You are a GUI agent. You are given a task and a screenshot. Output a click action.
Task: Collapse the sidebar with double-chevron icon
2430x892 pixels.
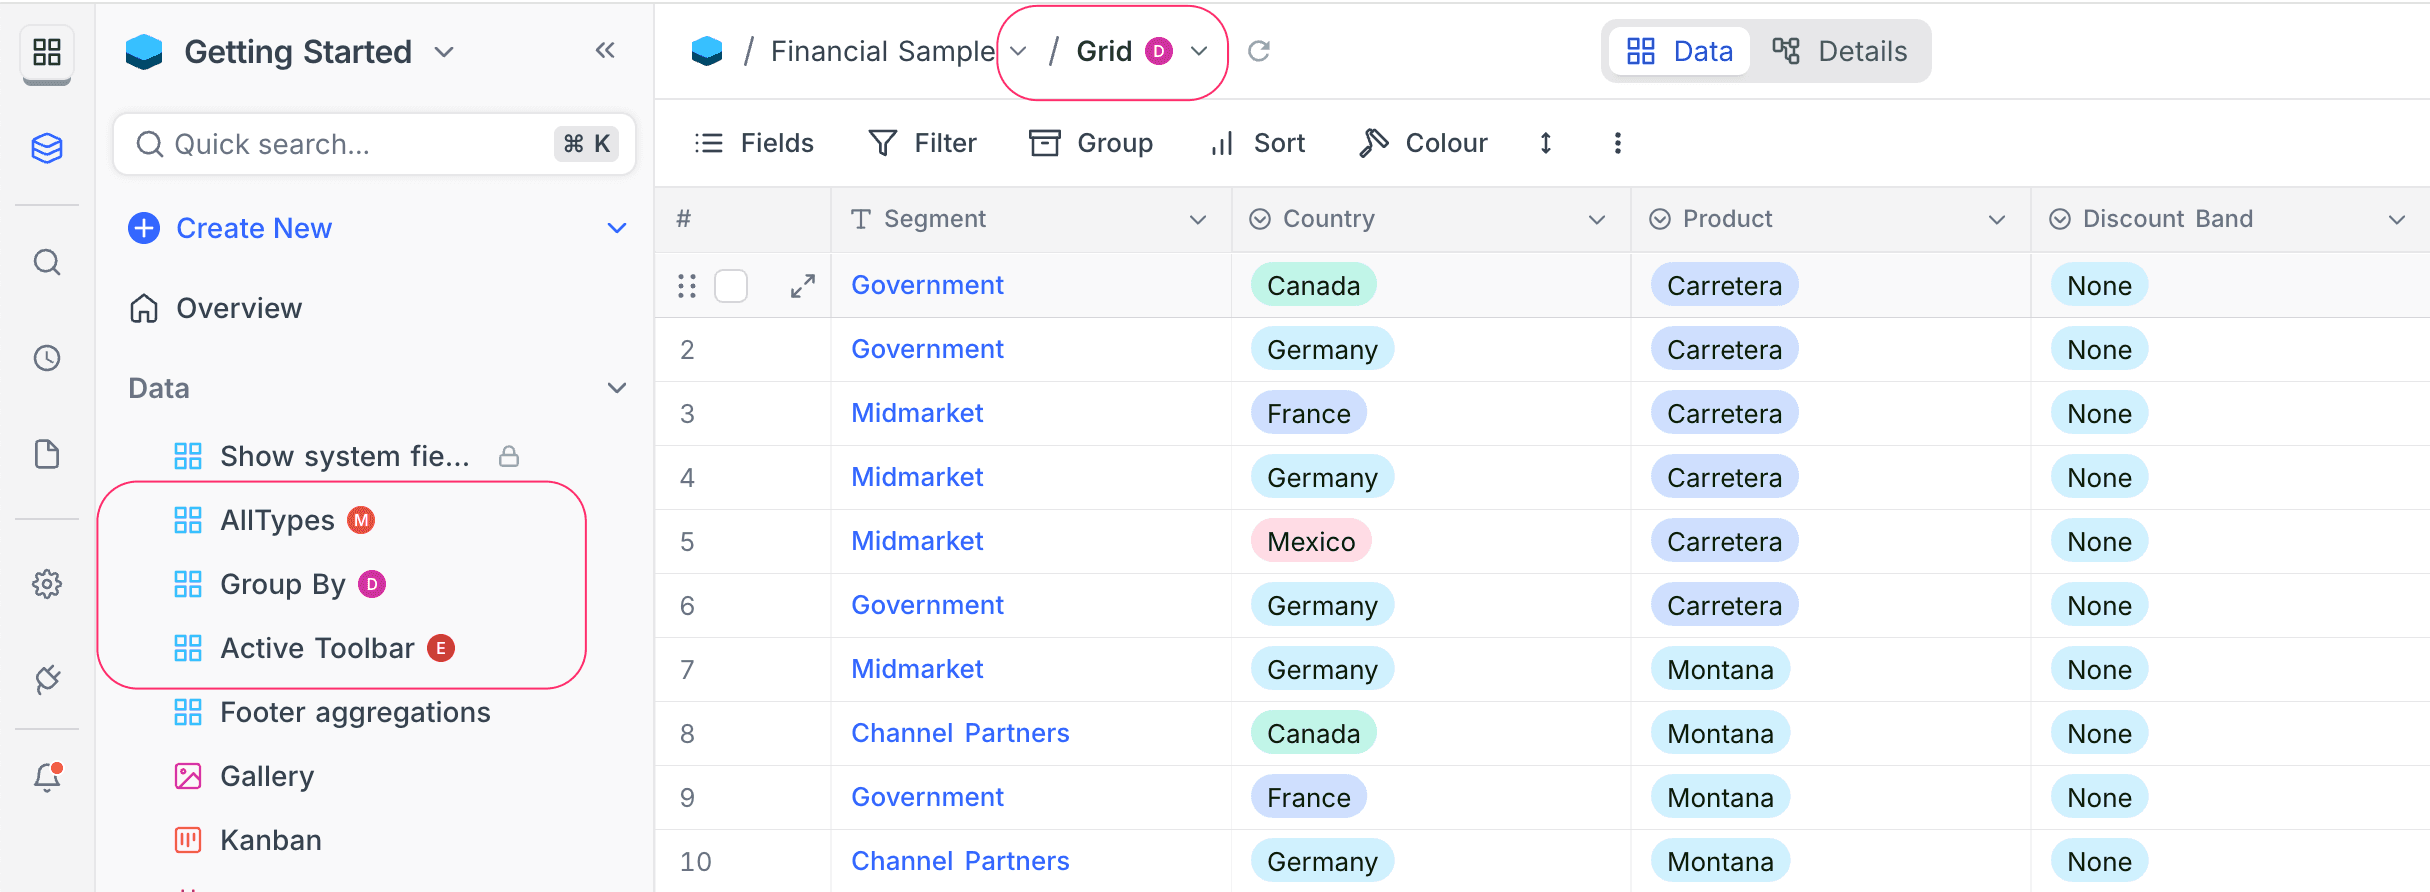605,51
